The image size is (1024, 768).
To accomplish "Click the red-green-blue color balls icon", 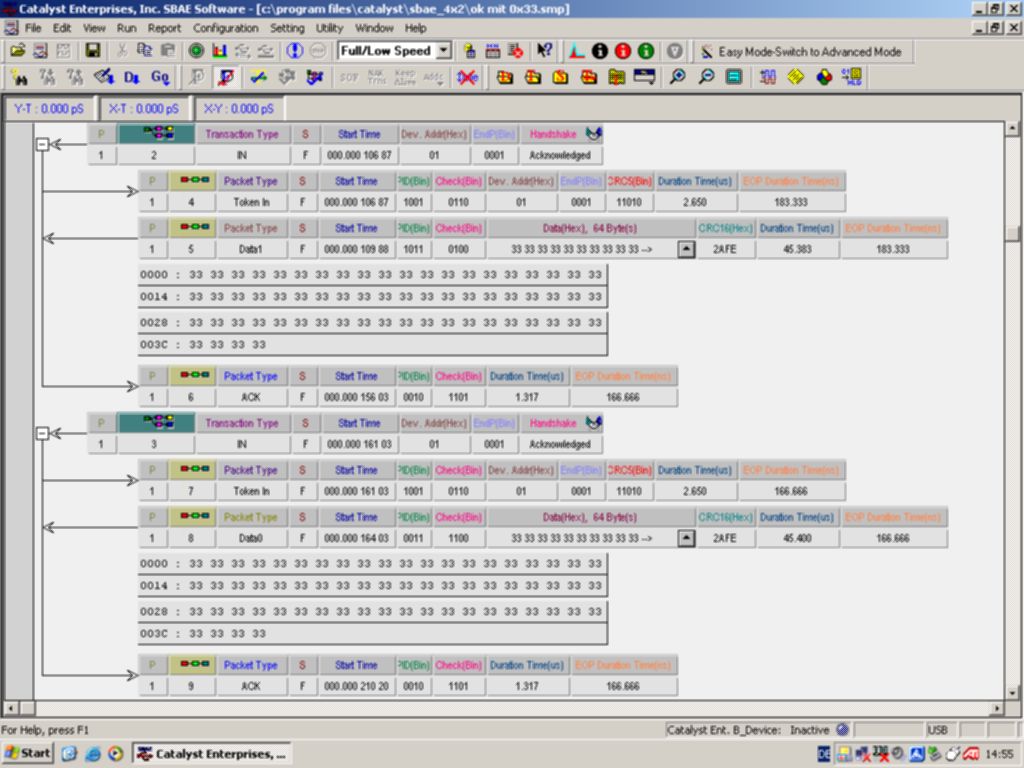I will [824, 77].
